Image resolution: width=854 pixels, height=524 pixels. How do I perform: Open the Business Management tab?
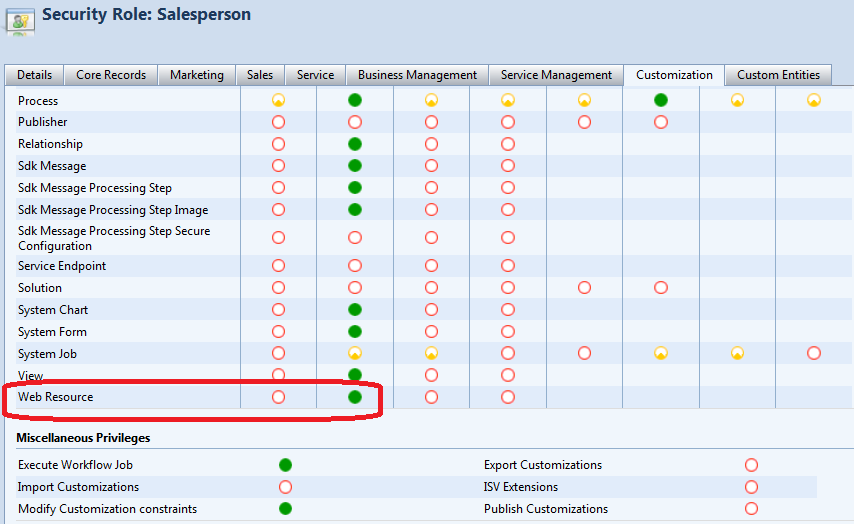tap(417, 75)
